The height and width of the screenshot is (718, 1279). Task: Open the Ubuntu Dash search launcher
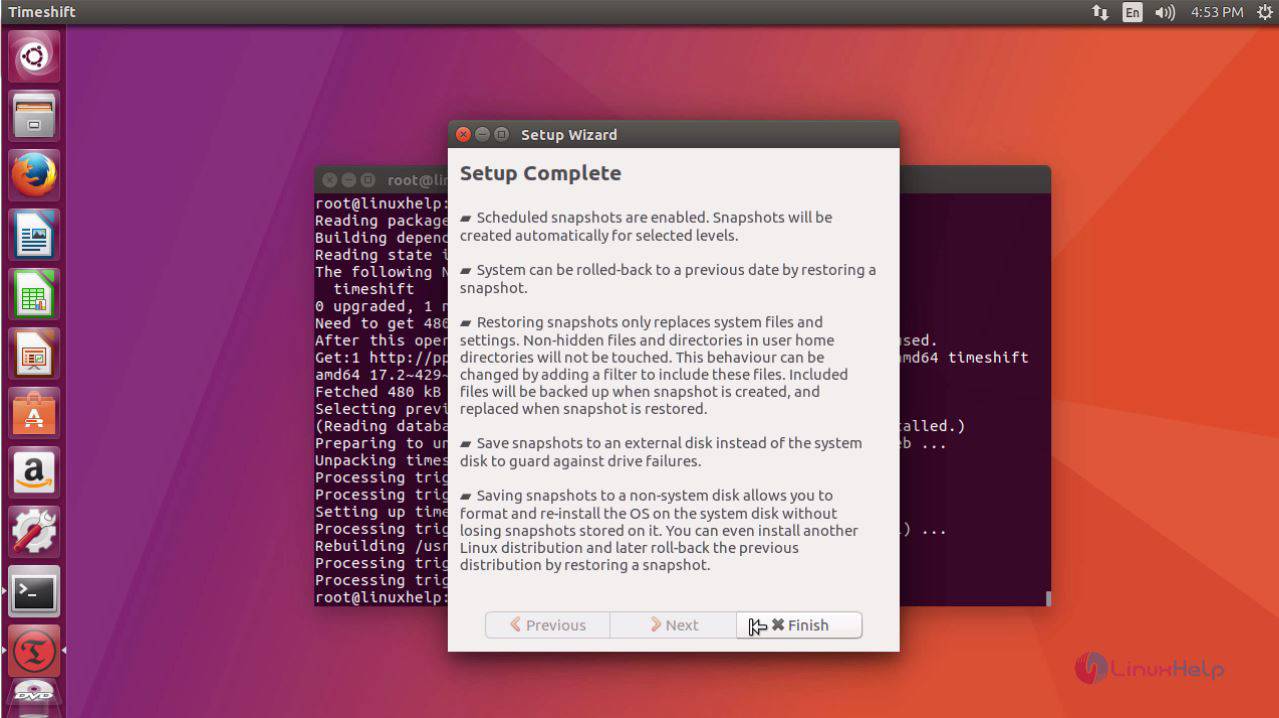pyautogui.click(x=34, y=57)
